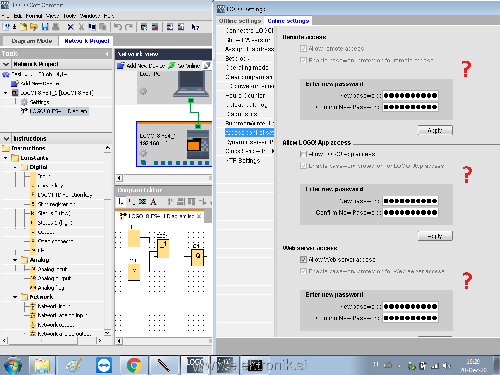The image size is (500, 375).
Task: Select FTP Settings in settings list
Action: pyautogui.click(x=243, y=161)
